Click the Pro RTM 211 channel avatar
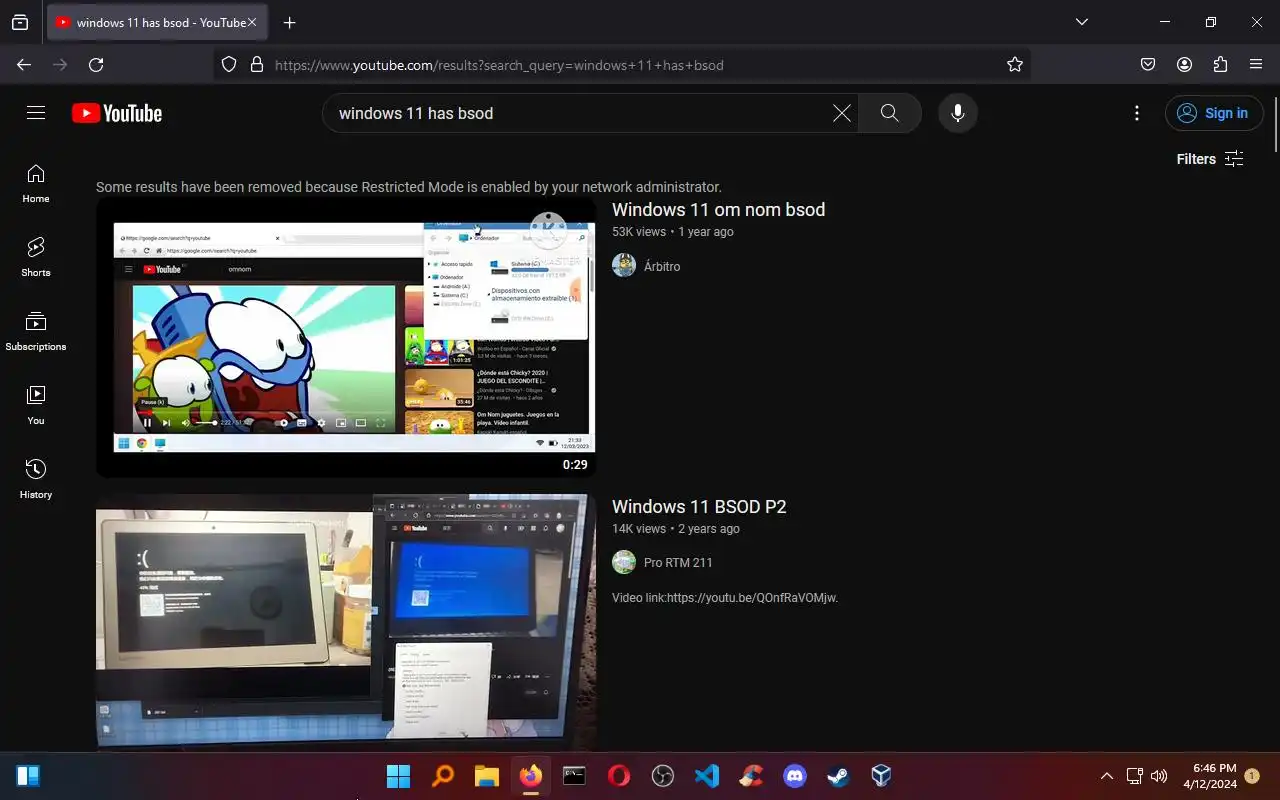Viewport: 1280px width, 800px height. click(x=624, y=562)
